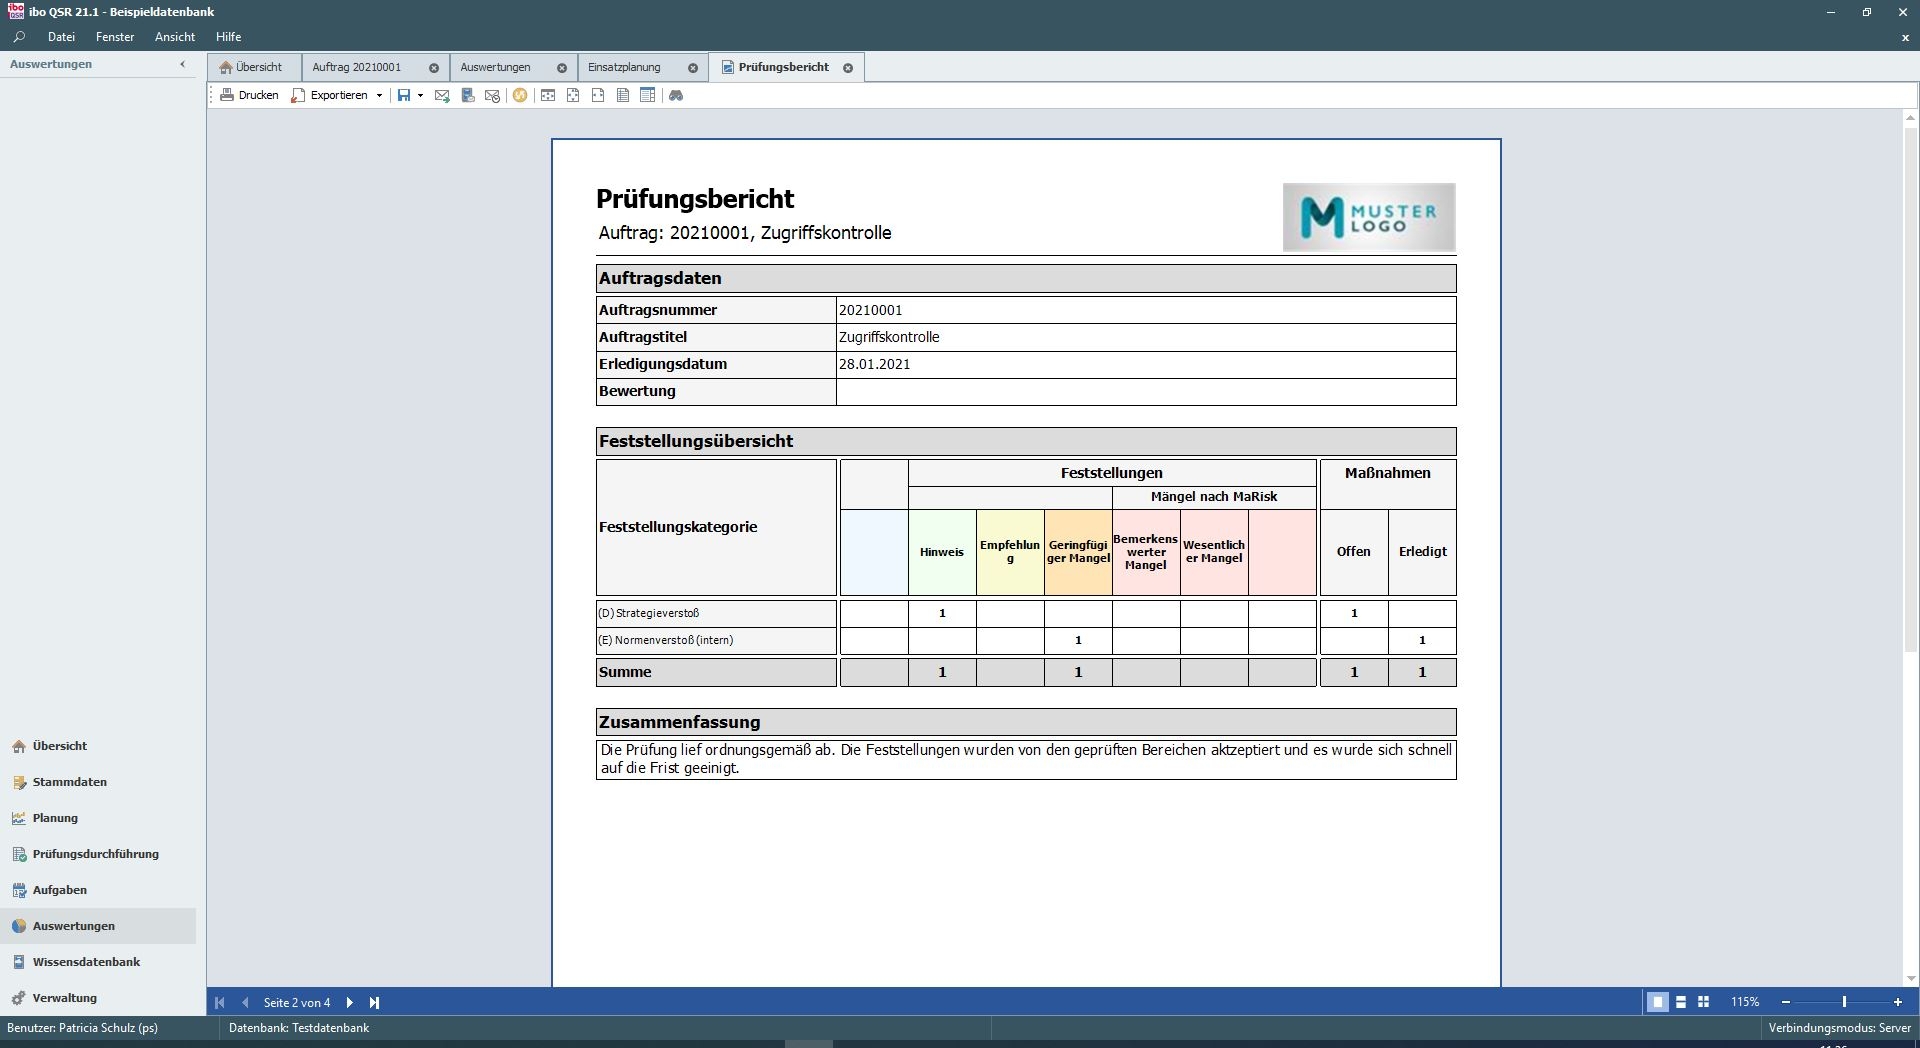
Task: Click the save icon in the report toolbar
Action: tap(404, 95)
